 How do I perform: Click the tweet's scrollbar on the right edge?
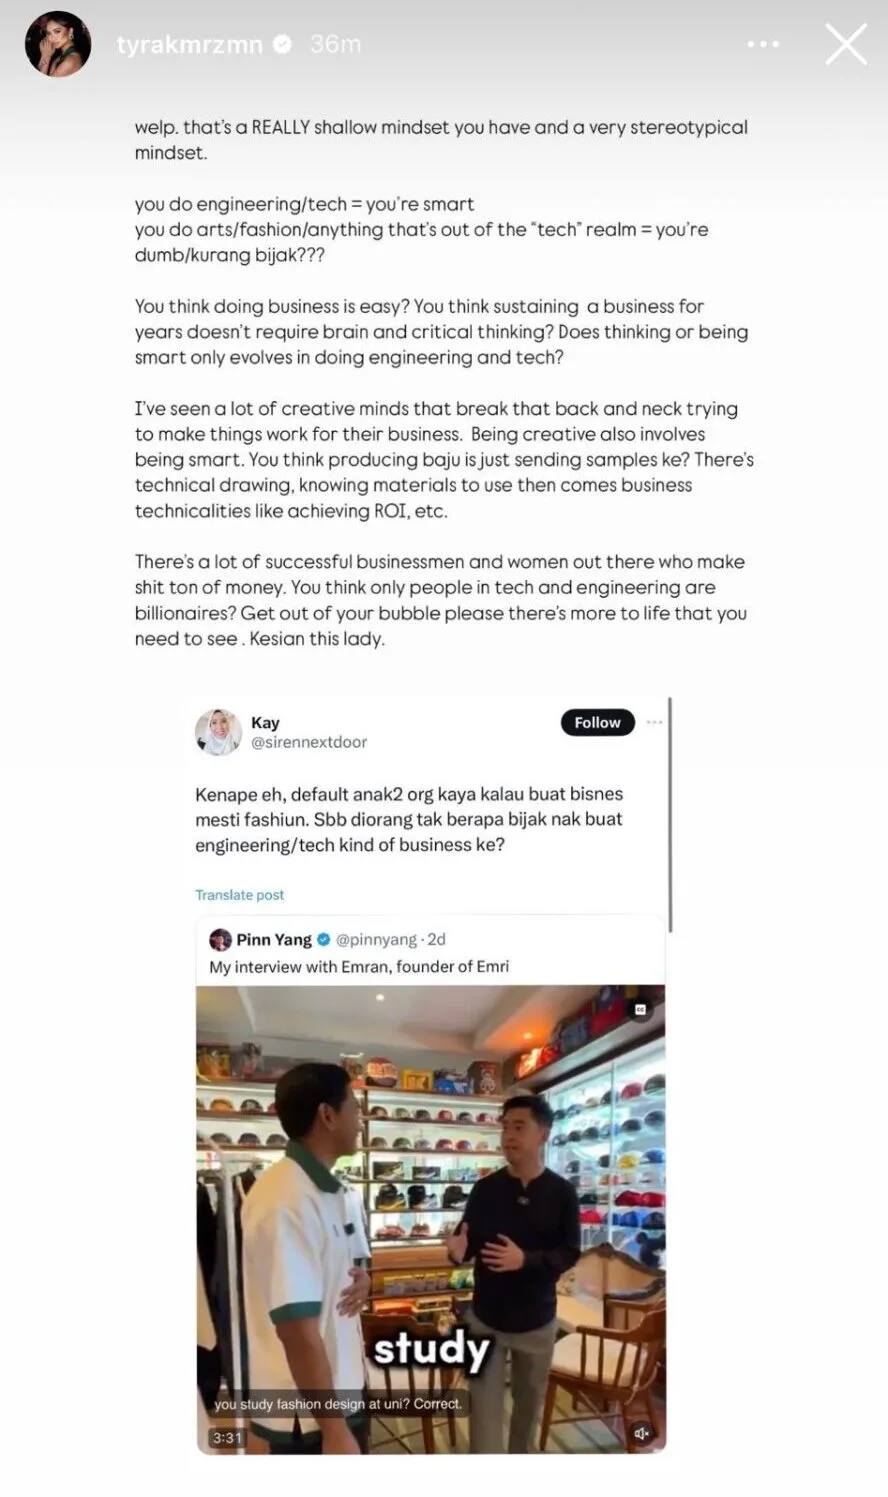coord(670,815)
